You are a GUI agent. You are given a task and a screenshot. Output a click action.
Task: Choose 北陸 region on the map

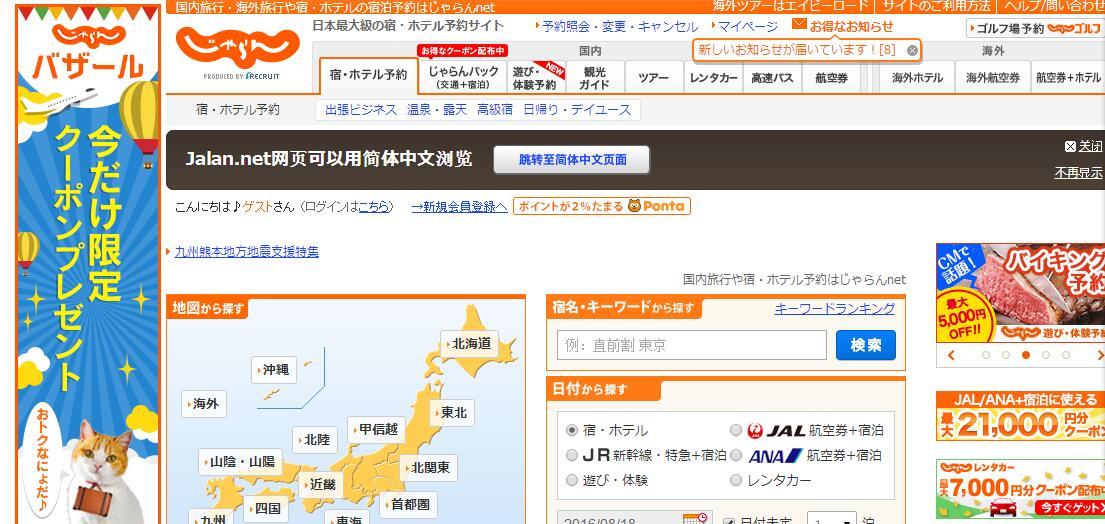(x=314, y=439)
